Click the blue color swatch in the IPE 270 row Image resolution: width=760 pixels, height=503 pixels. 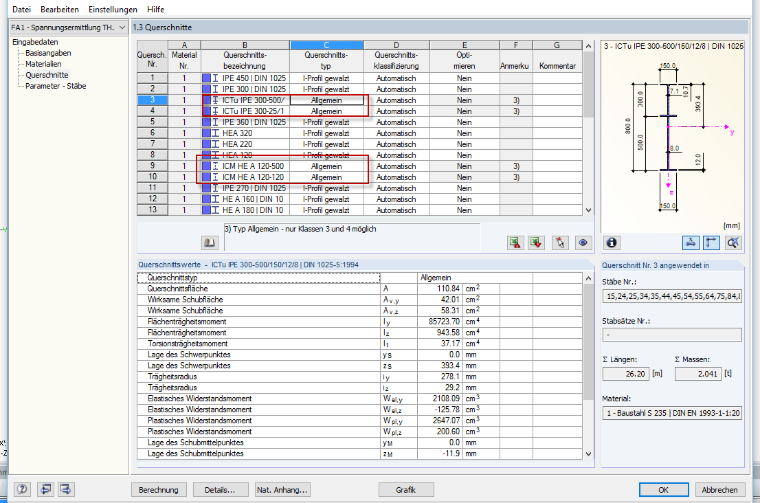(206, 188)
